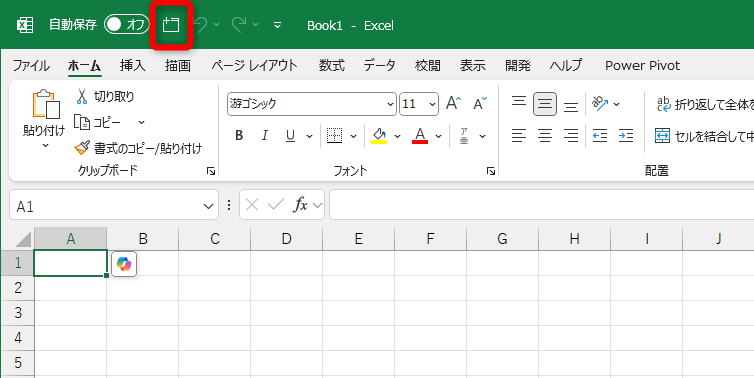Open the ファイル tab
This screenshot has height=378, width=754.
(31, 65)
